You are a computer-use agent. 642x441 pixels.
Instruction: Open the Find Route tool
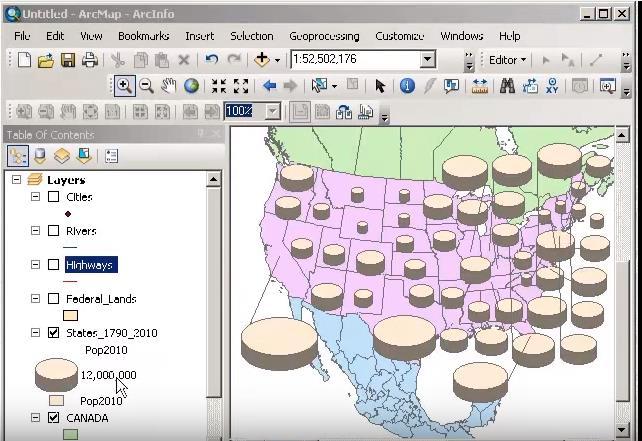[530, 86]
